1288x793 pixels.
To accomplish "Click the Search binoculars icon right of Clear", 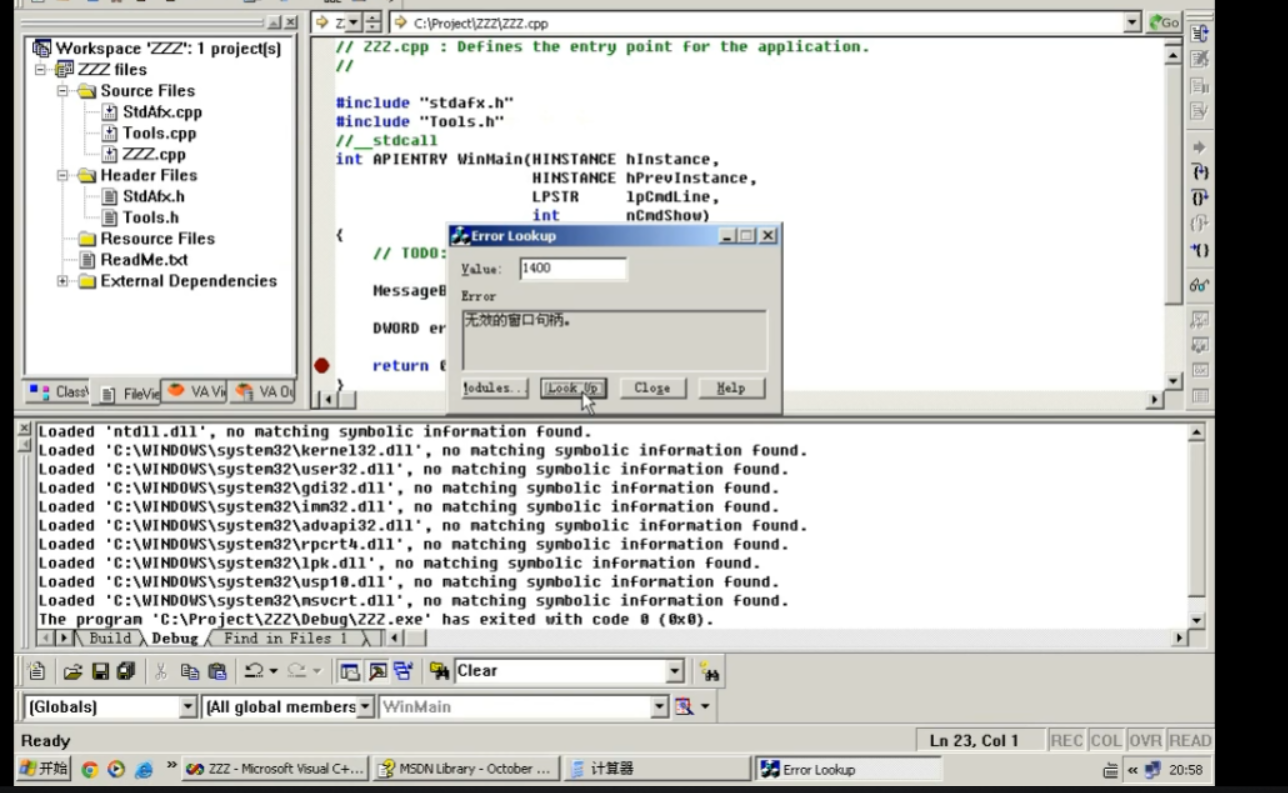I will point(709,672).
